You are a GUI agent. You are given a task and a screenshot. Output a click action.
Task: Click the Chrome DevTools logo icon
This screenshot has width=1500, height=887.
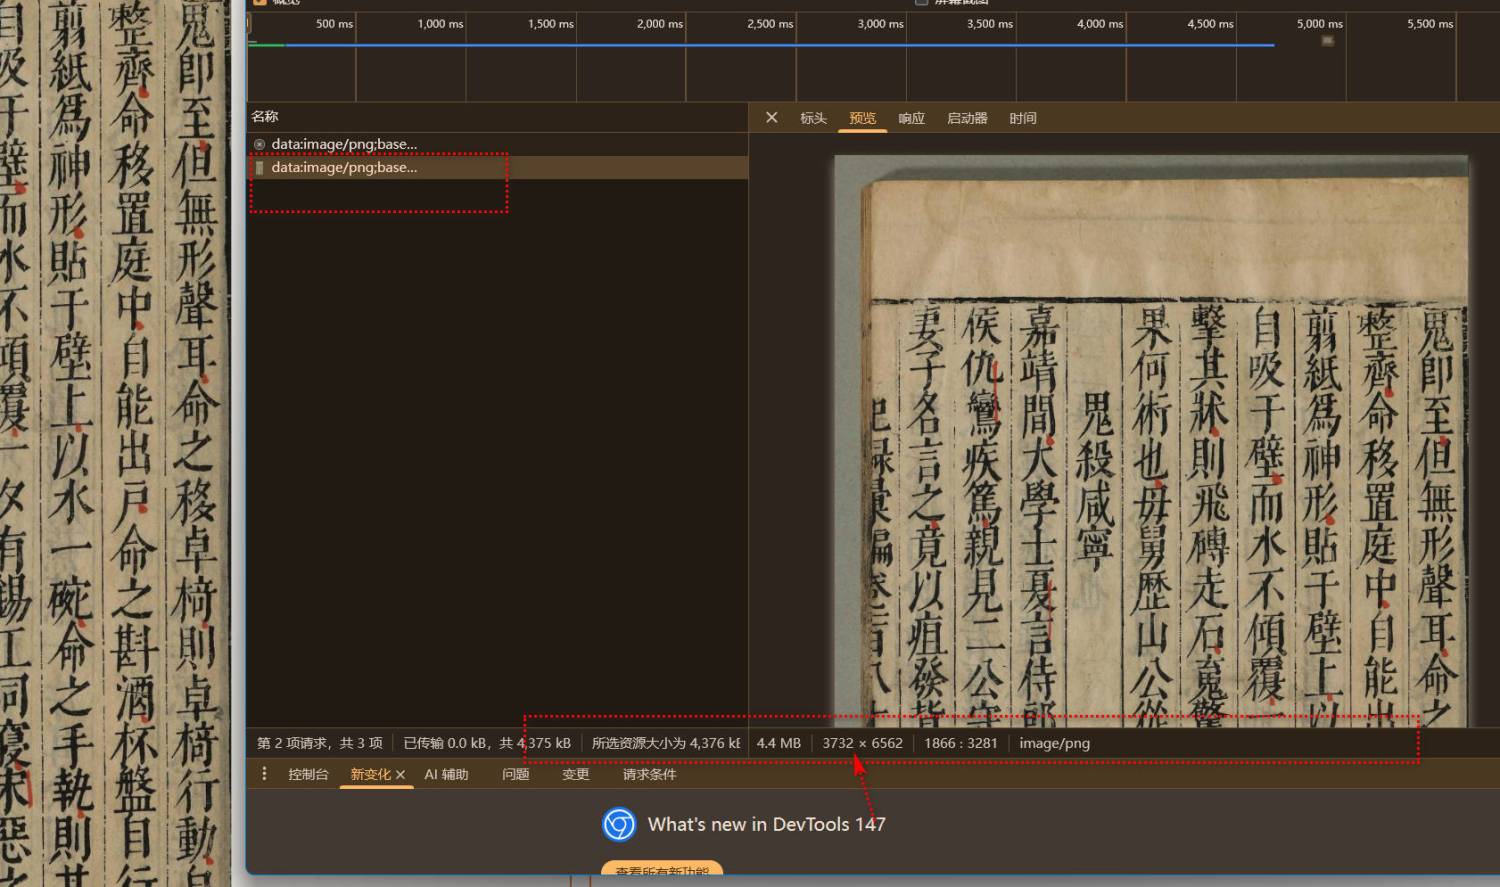click(619, 825)
